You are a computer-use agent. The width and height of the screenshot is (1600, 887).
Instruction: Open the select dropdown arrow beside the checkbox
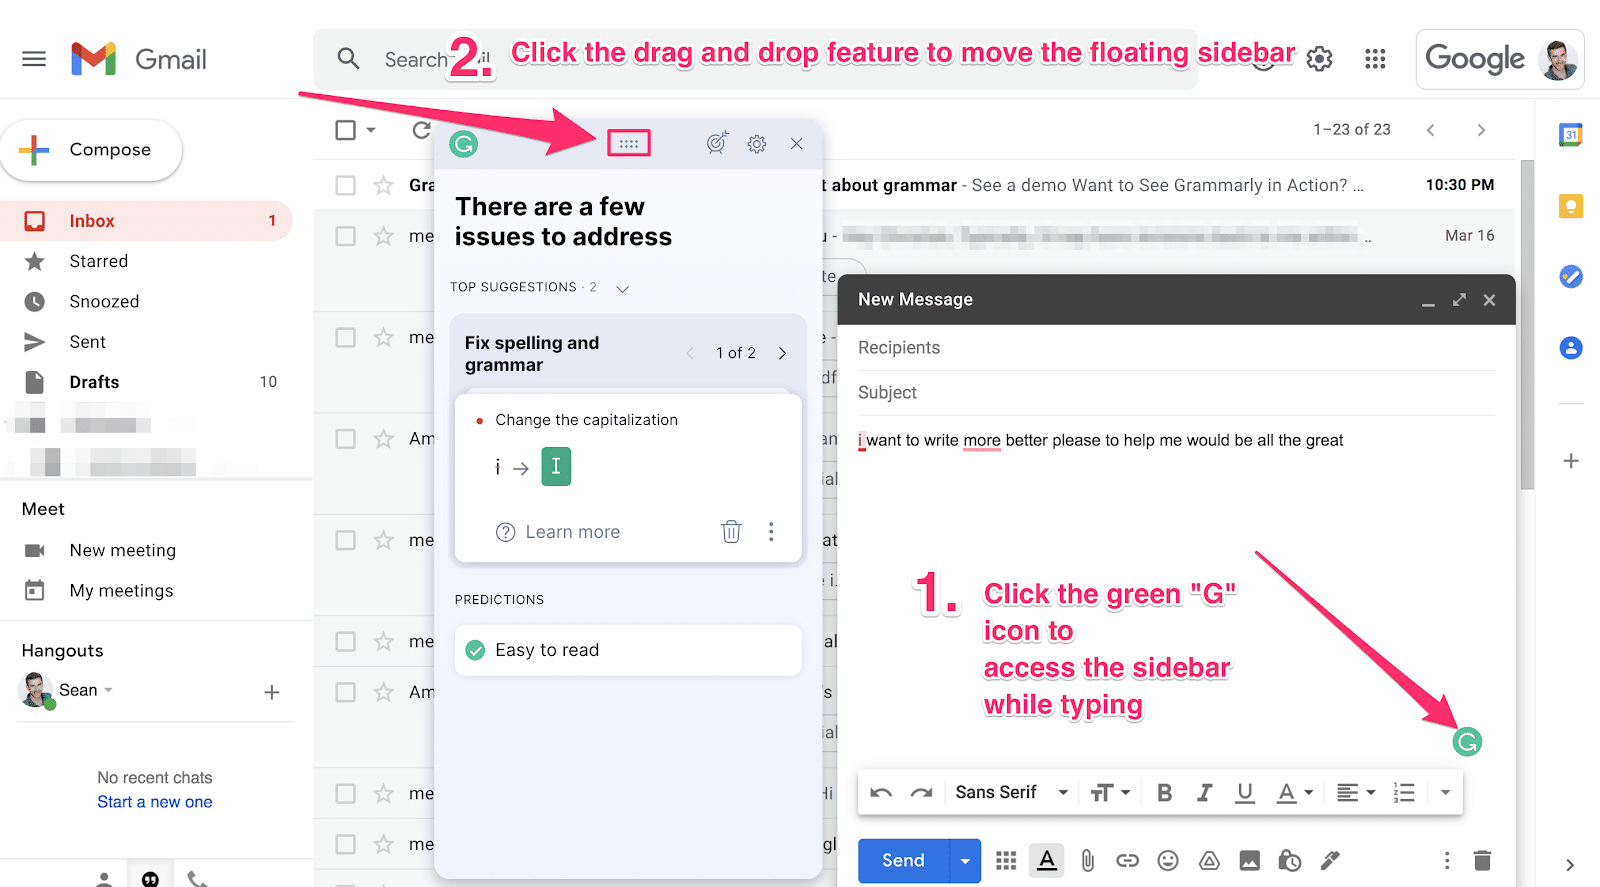pyautogui.click(x=371, y=130)
